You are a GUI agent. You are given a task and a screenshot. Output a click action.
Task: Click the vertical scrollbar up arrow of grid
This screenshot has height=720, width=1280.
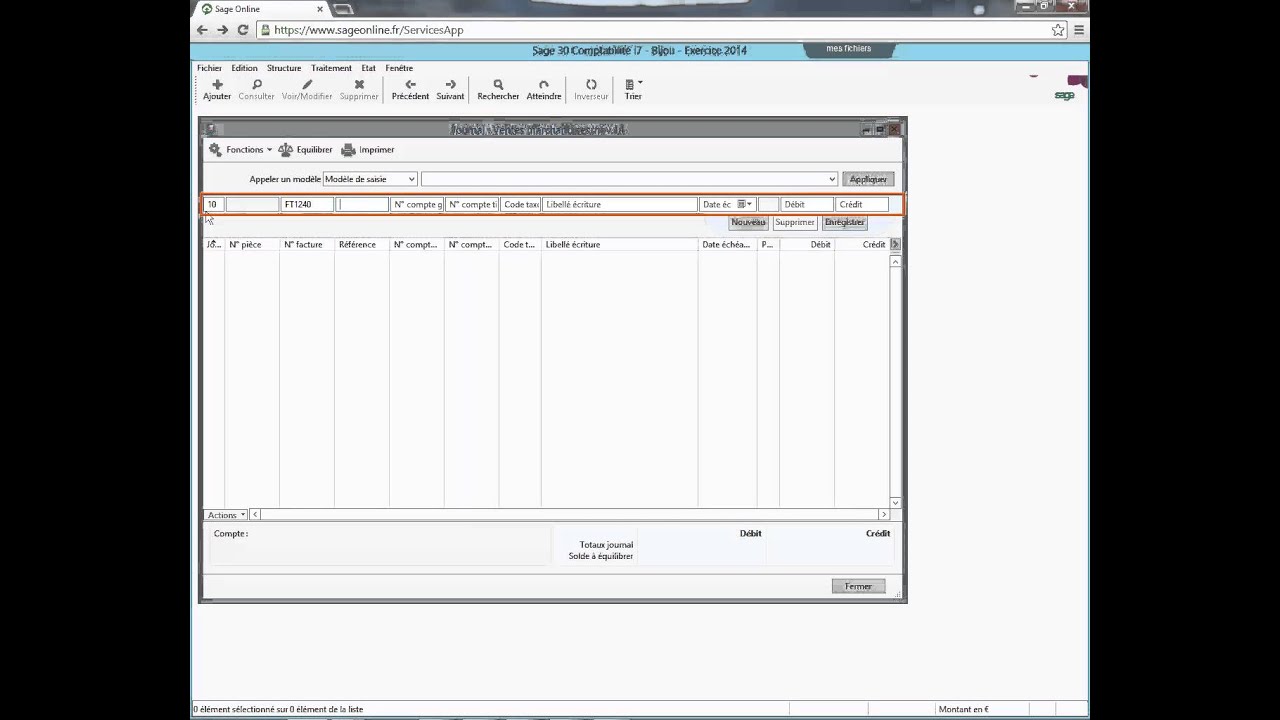[895, 261]
